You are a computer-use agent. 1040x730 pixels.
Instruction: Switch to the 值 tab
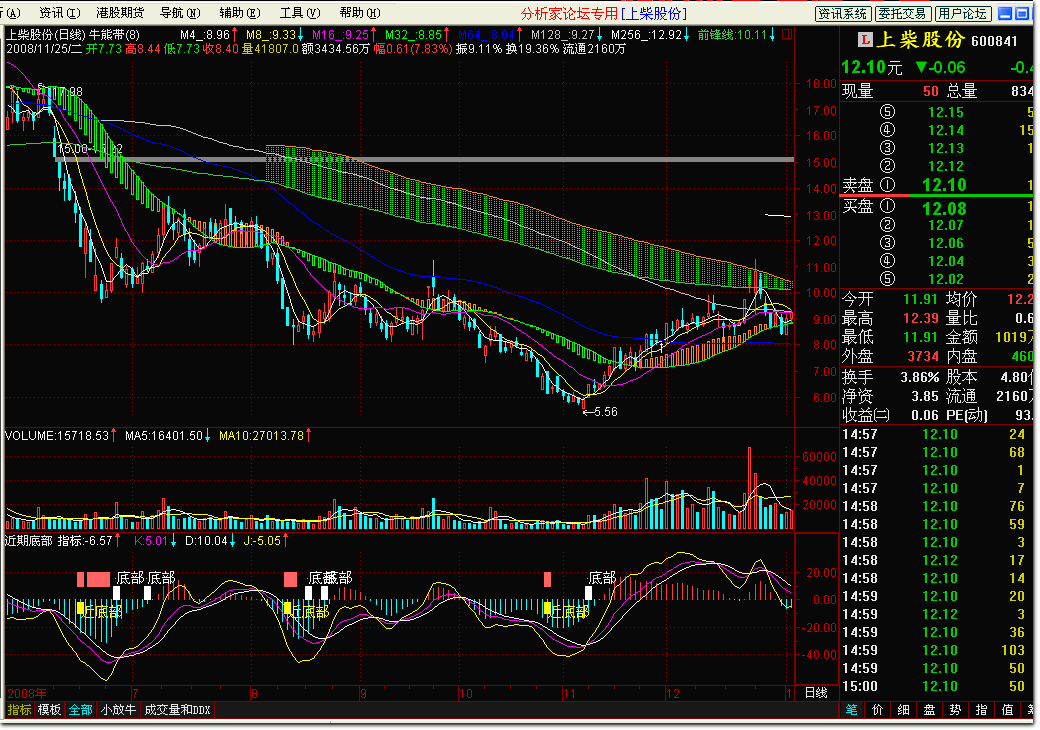pyautogui.click(x=1008, y=710)
